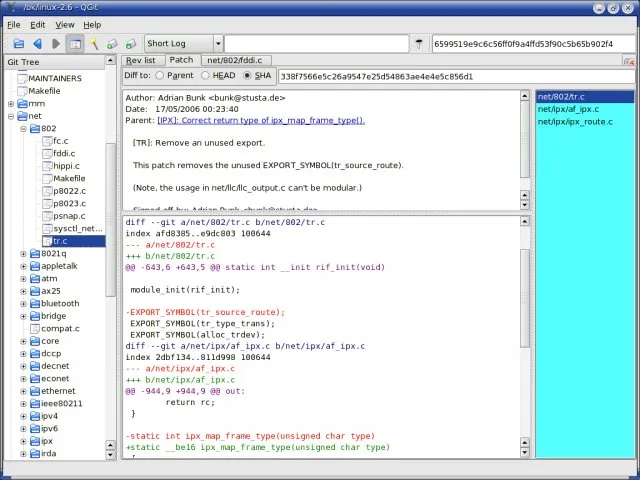640x480 pixels.
Task: Close the current tab with red icon
Action: [629, 61]
